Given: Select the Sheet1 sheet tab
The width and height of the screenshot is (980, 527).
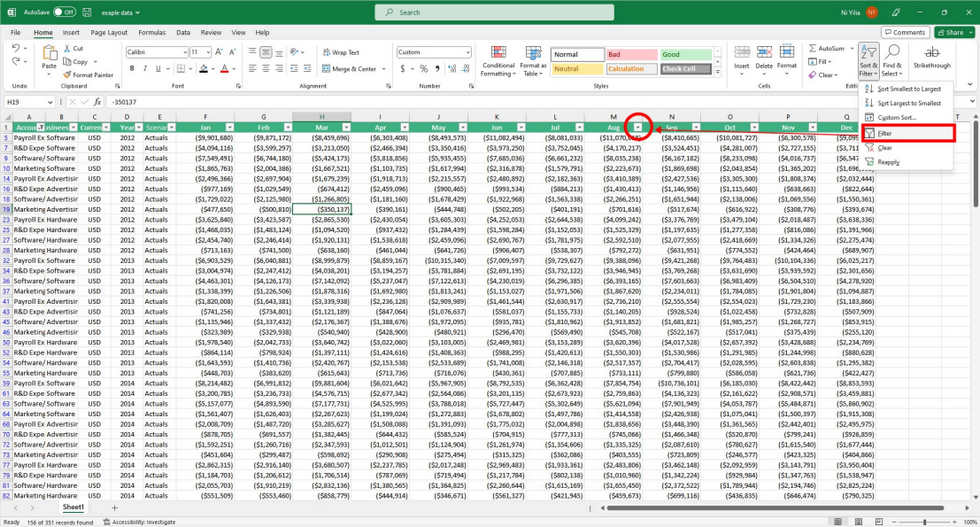Looking at the screenshot, I should (x=73, y=507).
